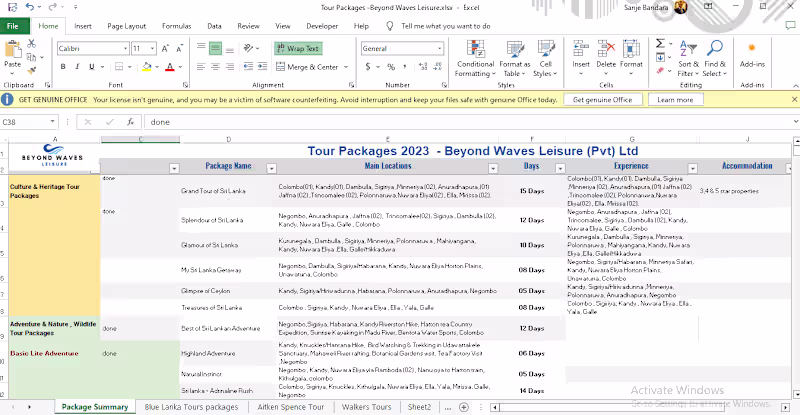The width and height of the screenshot is (800, 415).
Task: Open Days column filter dropdown
Action: [560, 168]
